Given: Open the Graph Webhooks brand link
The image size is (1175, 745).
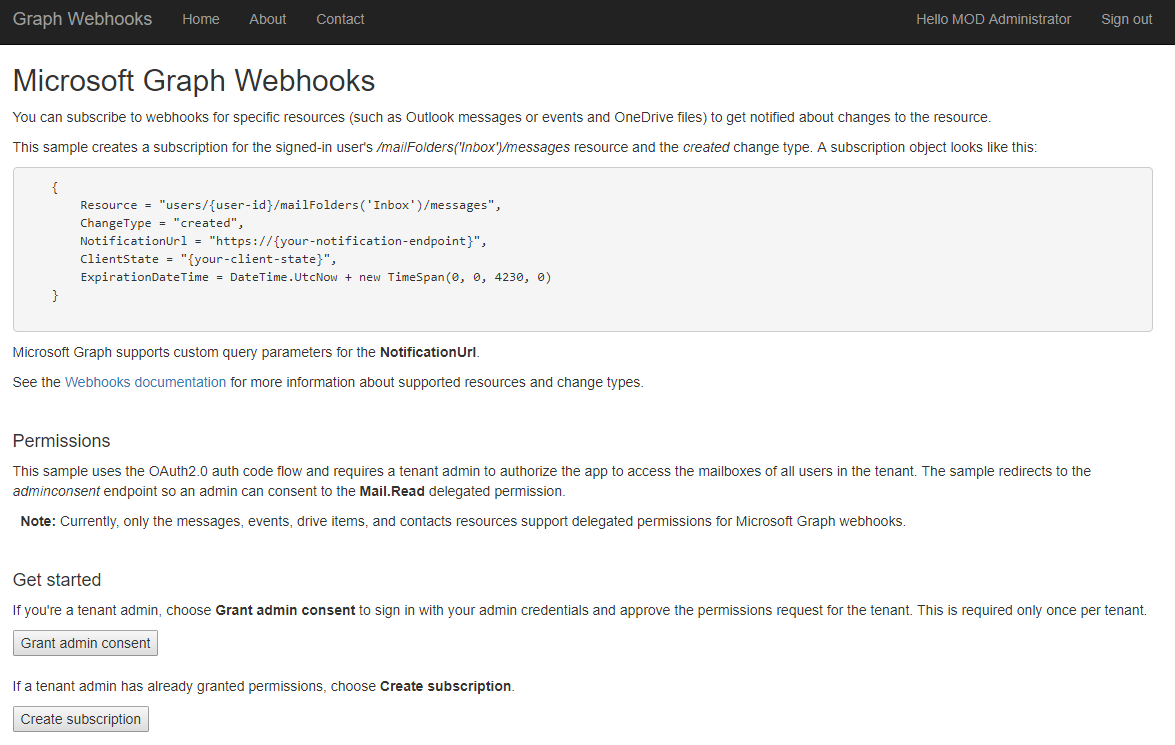Looking at the screenshot, I should (x=82, y=19).
